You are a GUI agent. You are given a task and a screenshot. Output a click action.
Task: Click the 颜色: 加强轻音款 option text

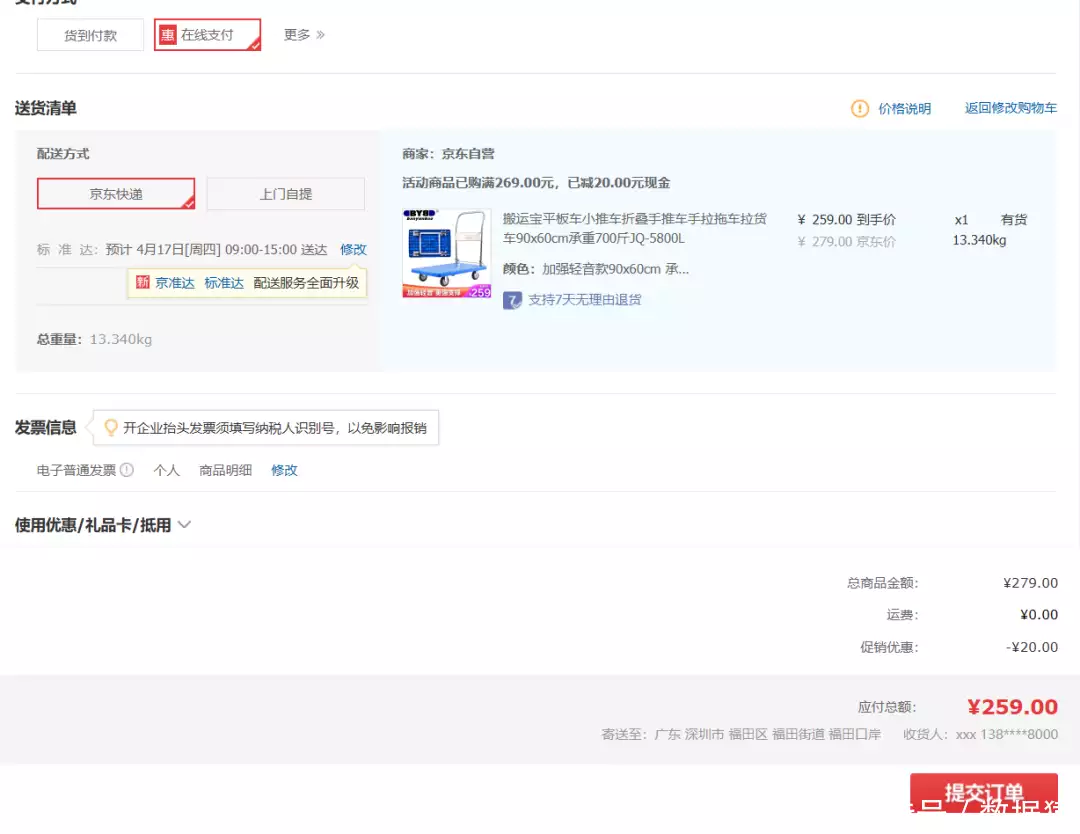(596, 269)
